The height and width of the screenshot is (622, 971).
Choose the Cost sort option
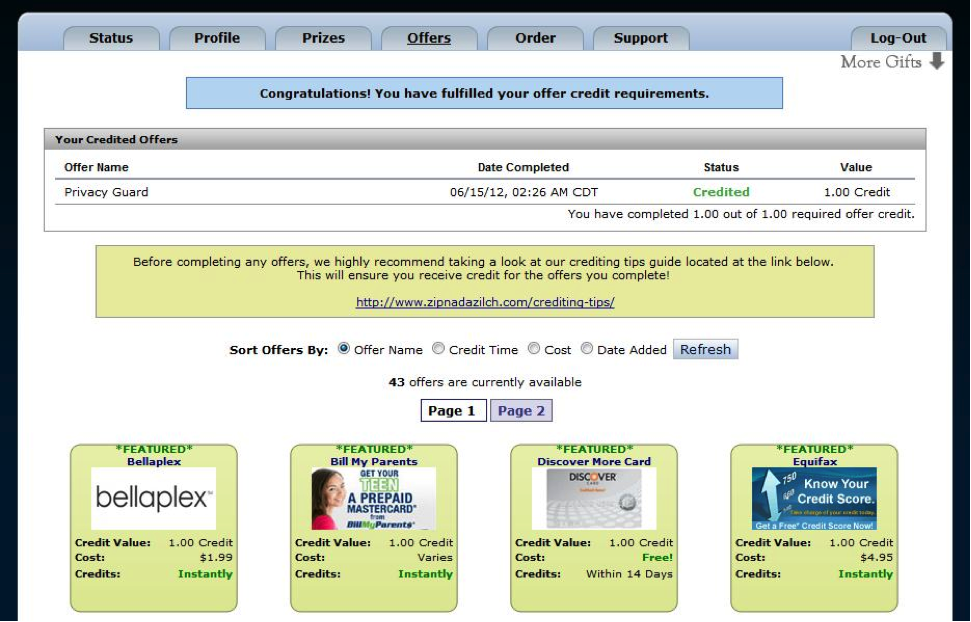534,349
